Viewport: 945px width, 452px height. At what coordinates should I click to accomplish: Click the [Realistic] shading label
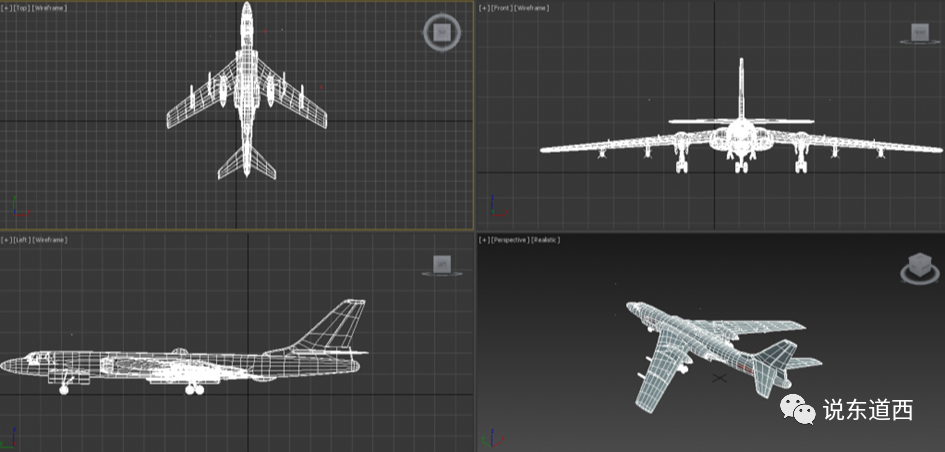(x=545, y=240)
